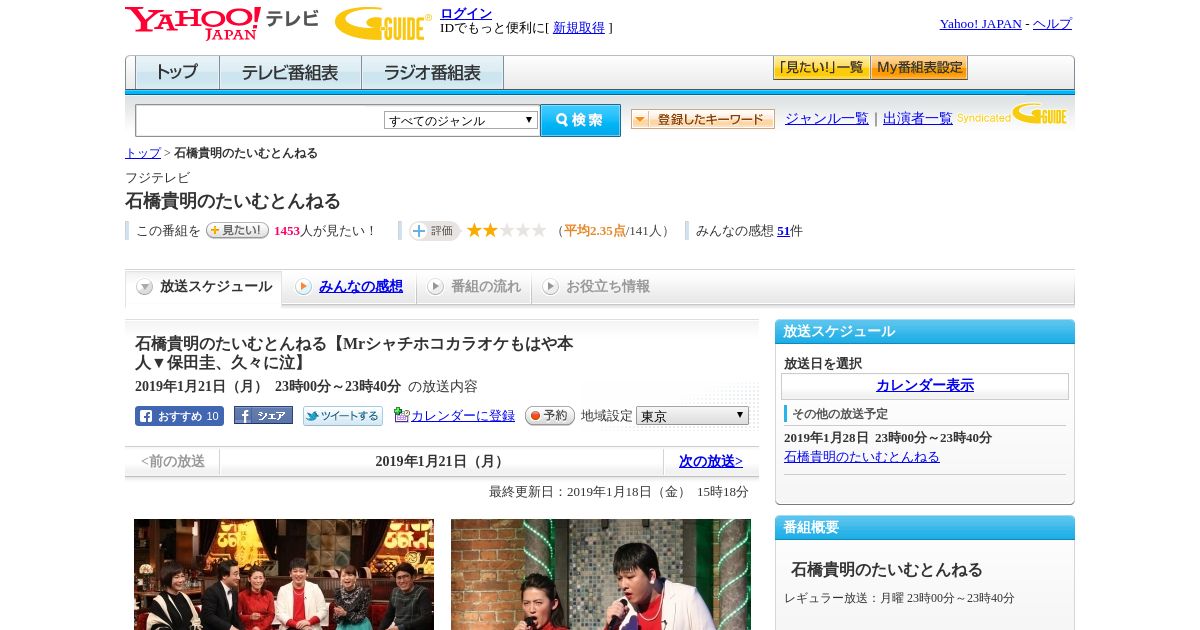Open the Yahoo! JAPAN link
This screenshot has width=1200, height=630.
(x=981, y=24)
